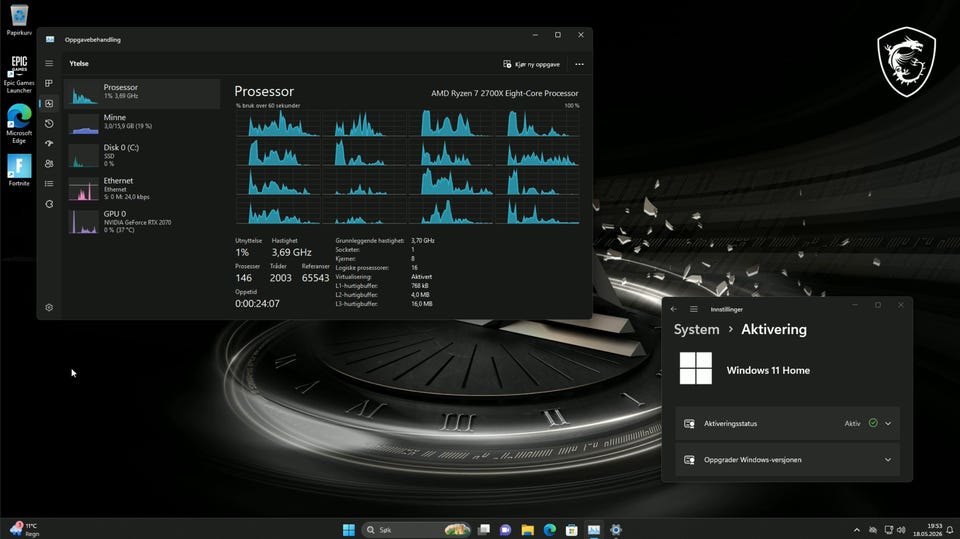Open Epic Games Launcher desktop shortcut

[x=19, y=74]
